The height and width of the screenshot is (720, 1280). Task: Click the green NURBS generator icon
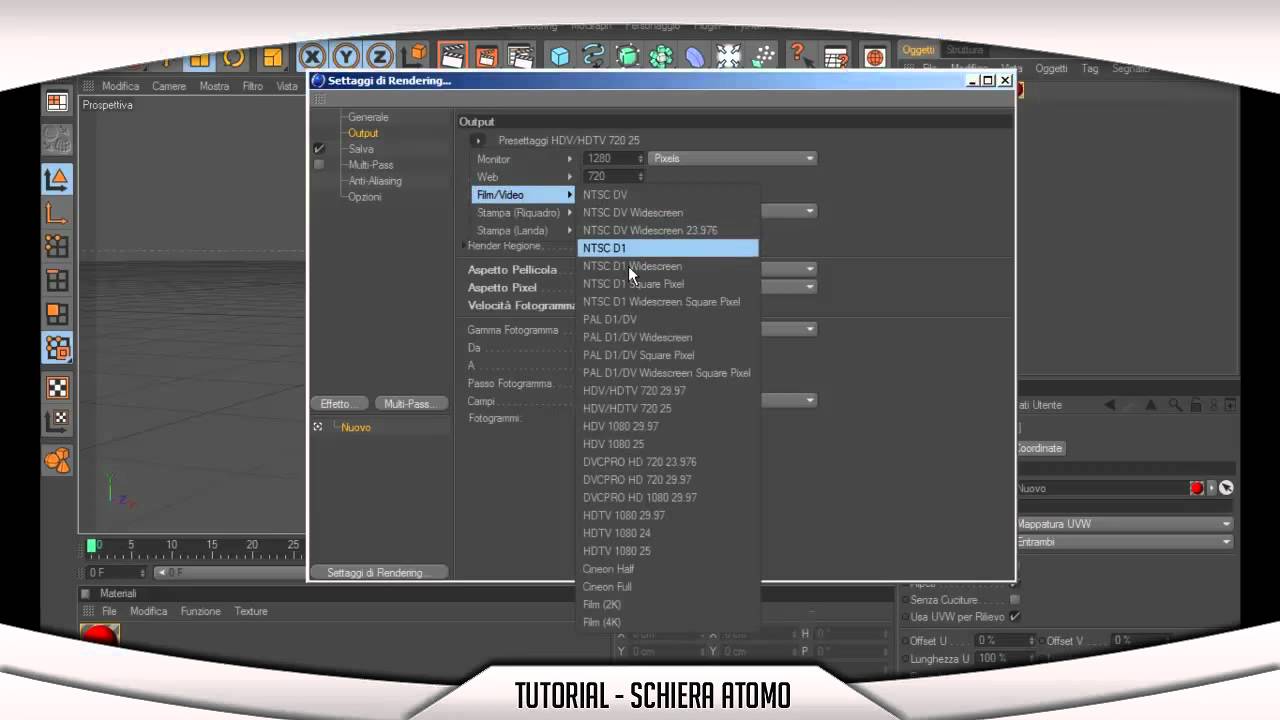[628, 57]
